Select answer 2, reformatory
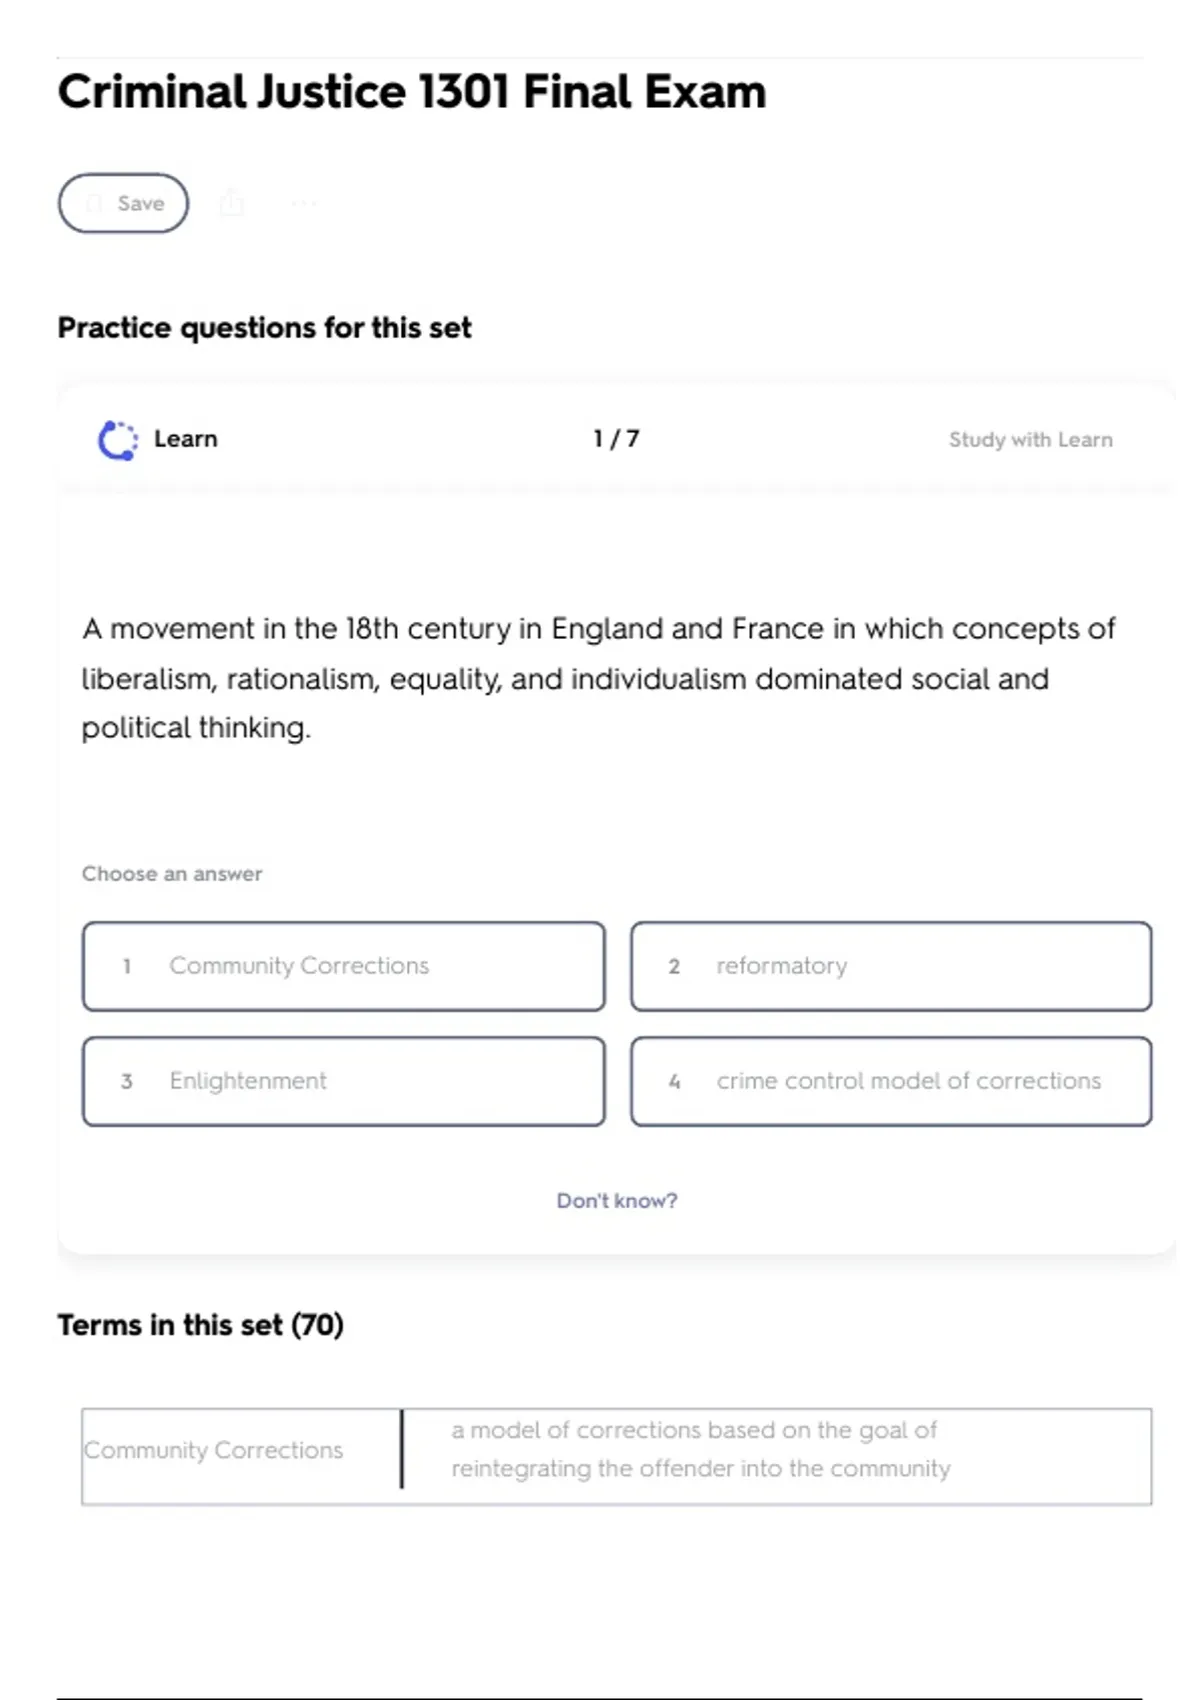Viewport: 1200px width, 1700px height. pyautogui.click(x=891, y=966)
